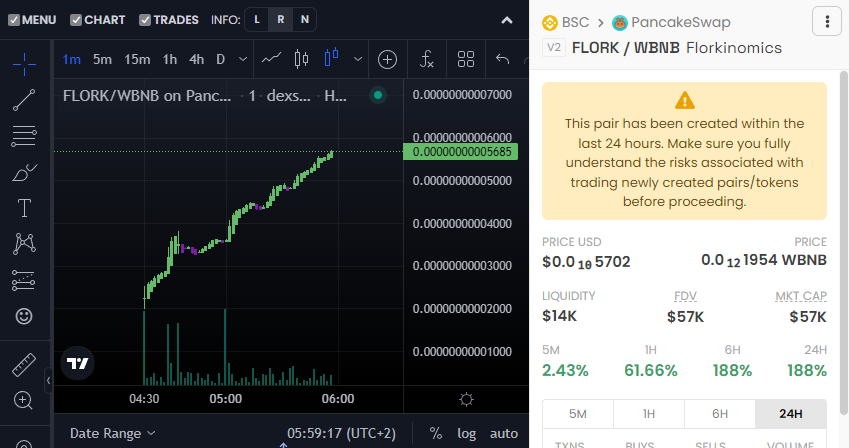Add a compare symbol with plus icon

pos(387,59)
